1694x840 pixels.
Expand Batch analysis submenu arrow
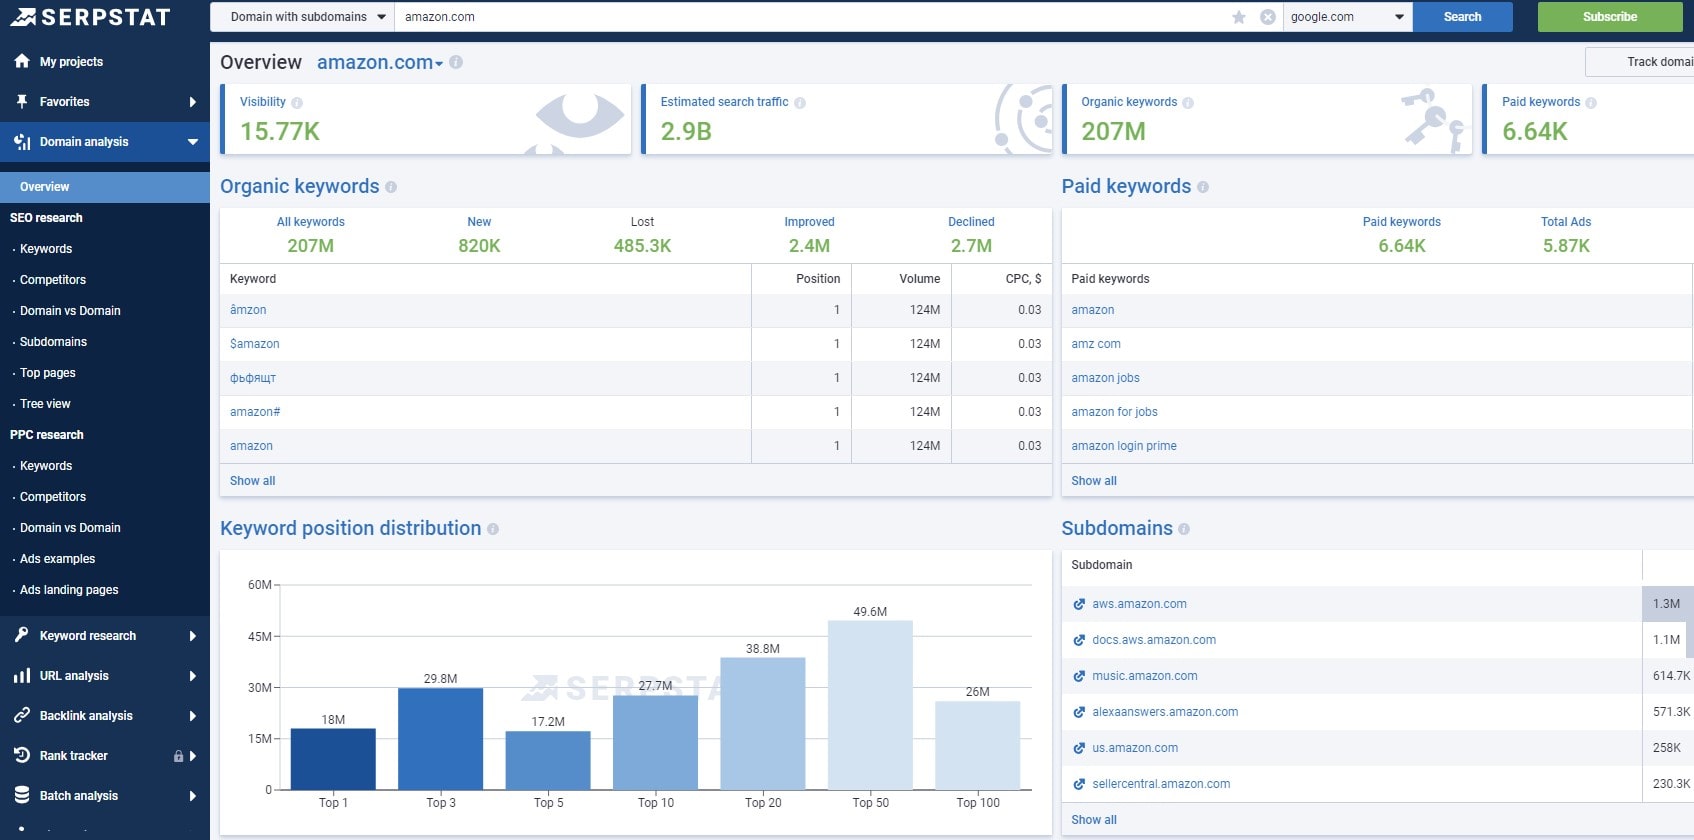point(192,796)
